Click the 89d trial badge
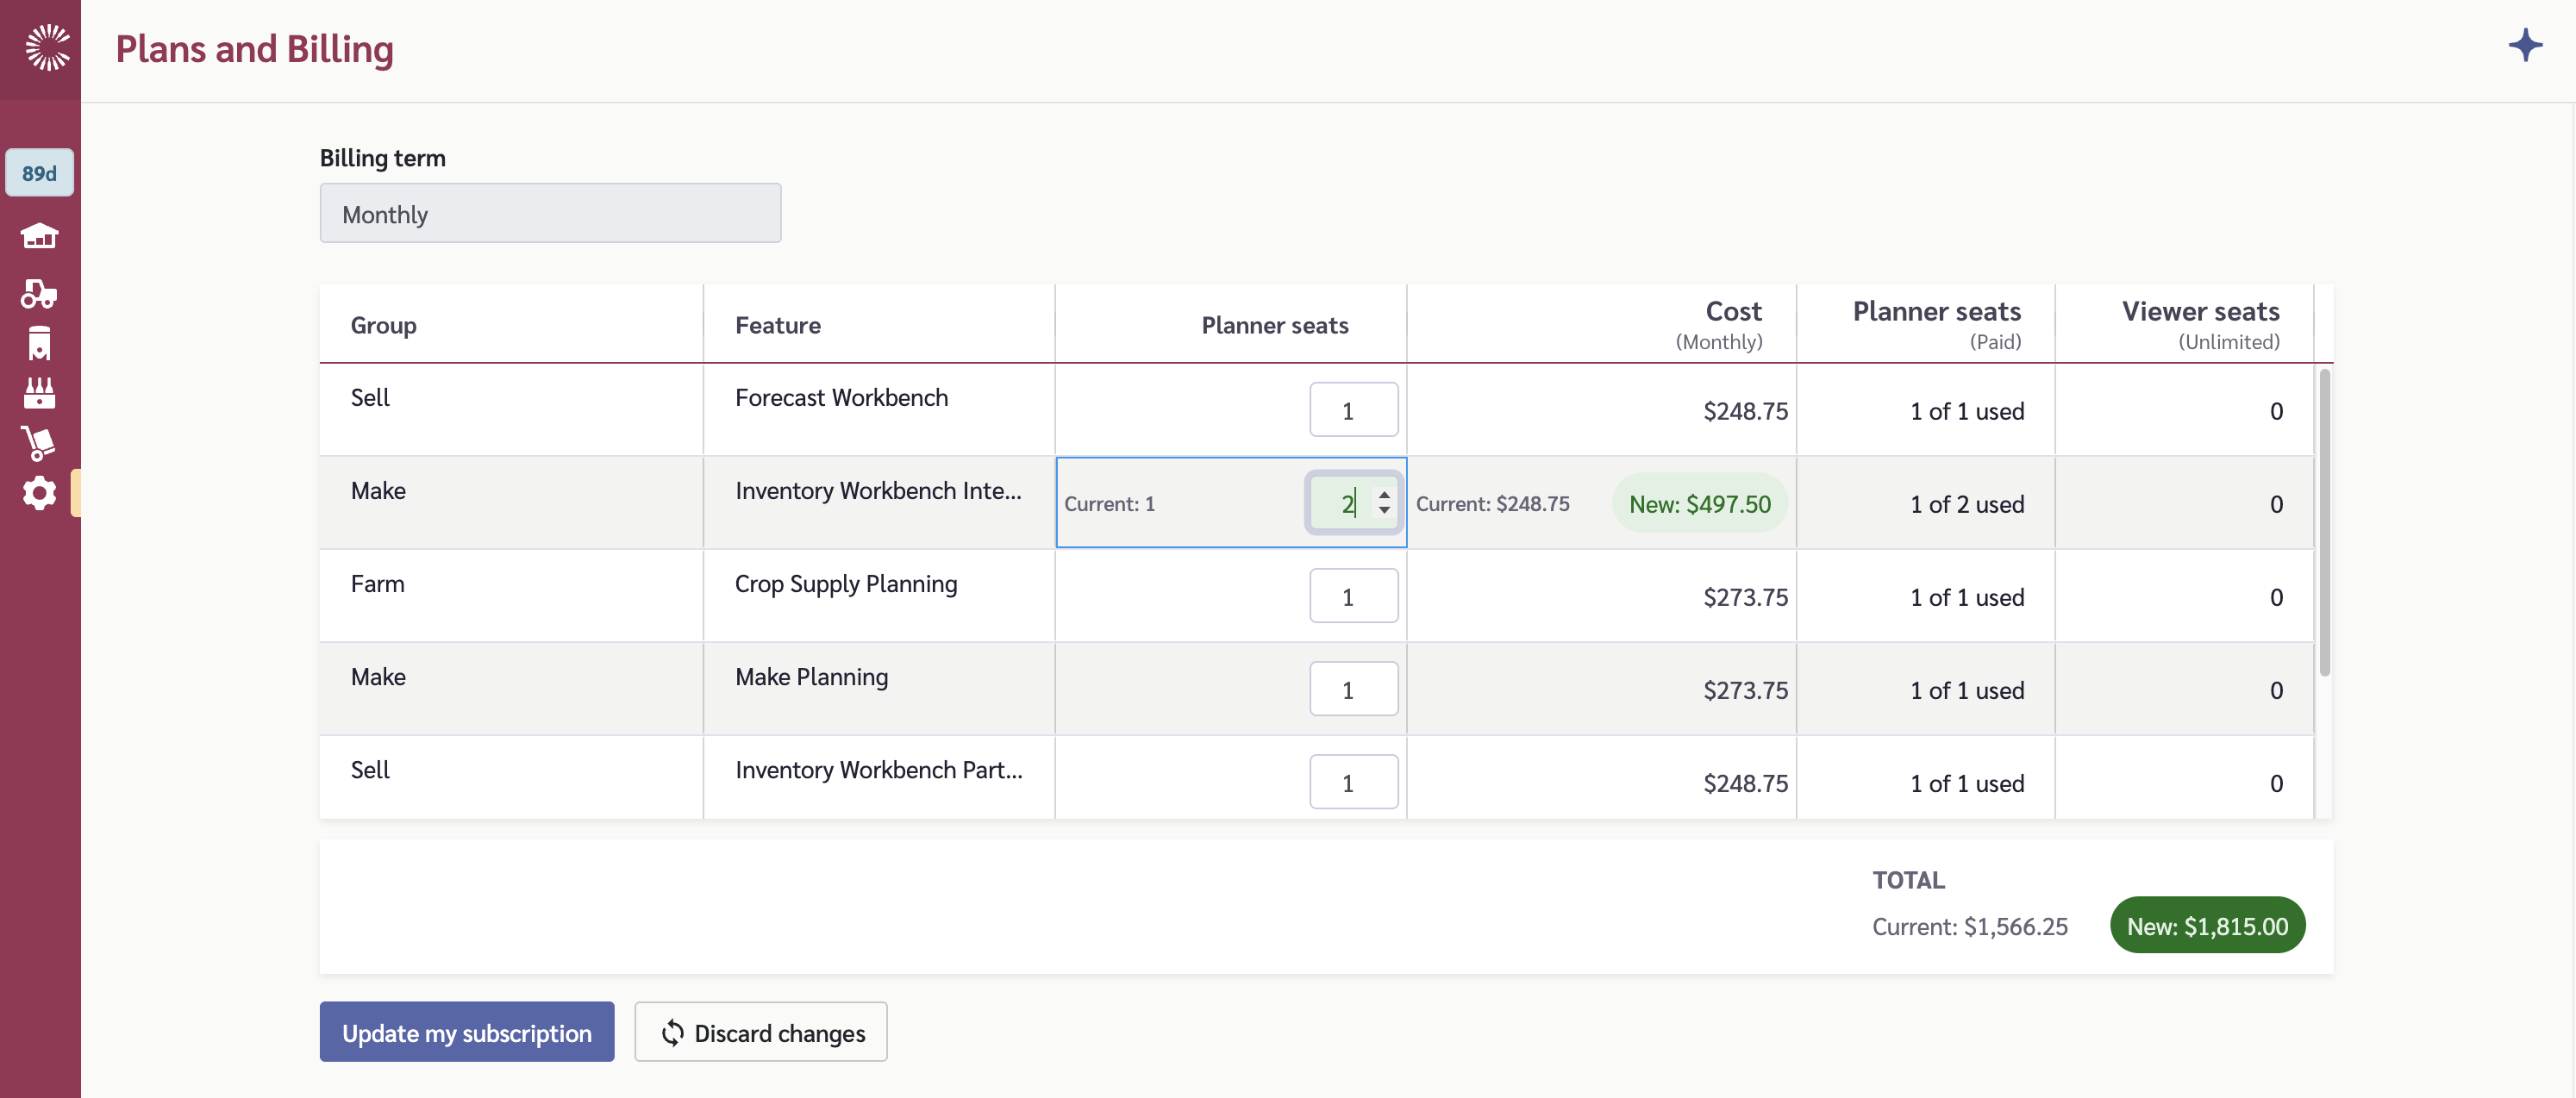This screenshot has width=2576, height=1098. click(x=39, y=173)
